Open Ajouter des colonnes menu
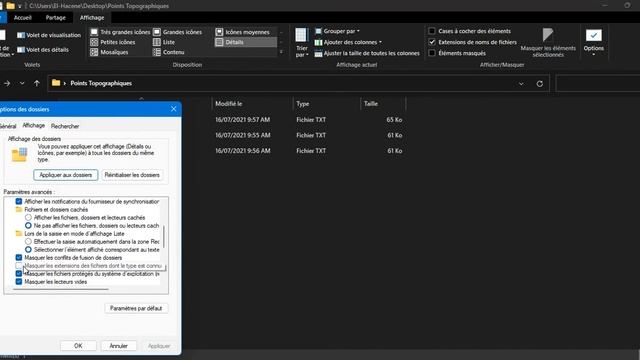640x360 pixels. (348, 42)
